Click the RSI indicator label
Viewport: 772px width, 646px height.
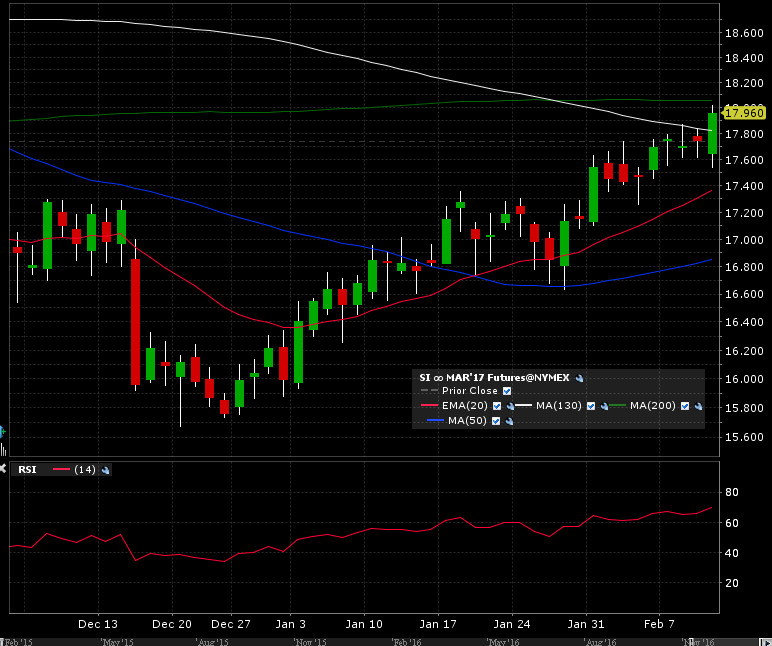pos(28,470)
